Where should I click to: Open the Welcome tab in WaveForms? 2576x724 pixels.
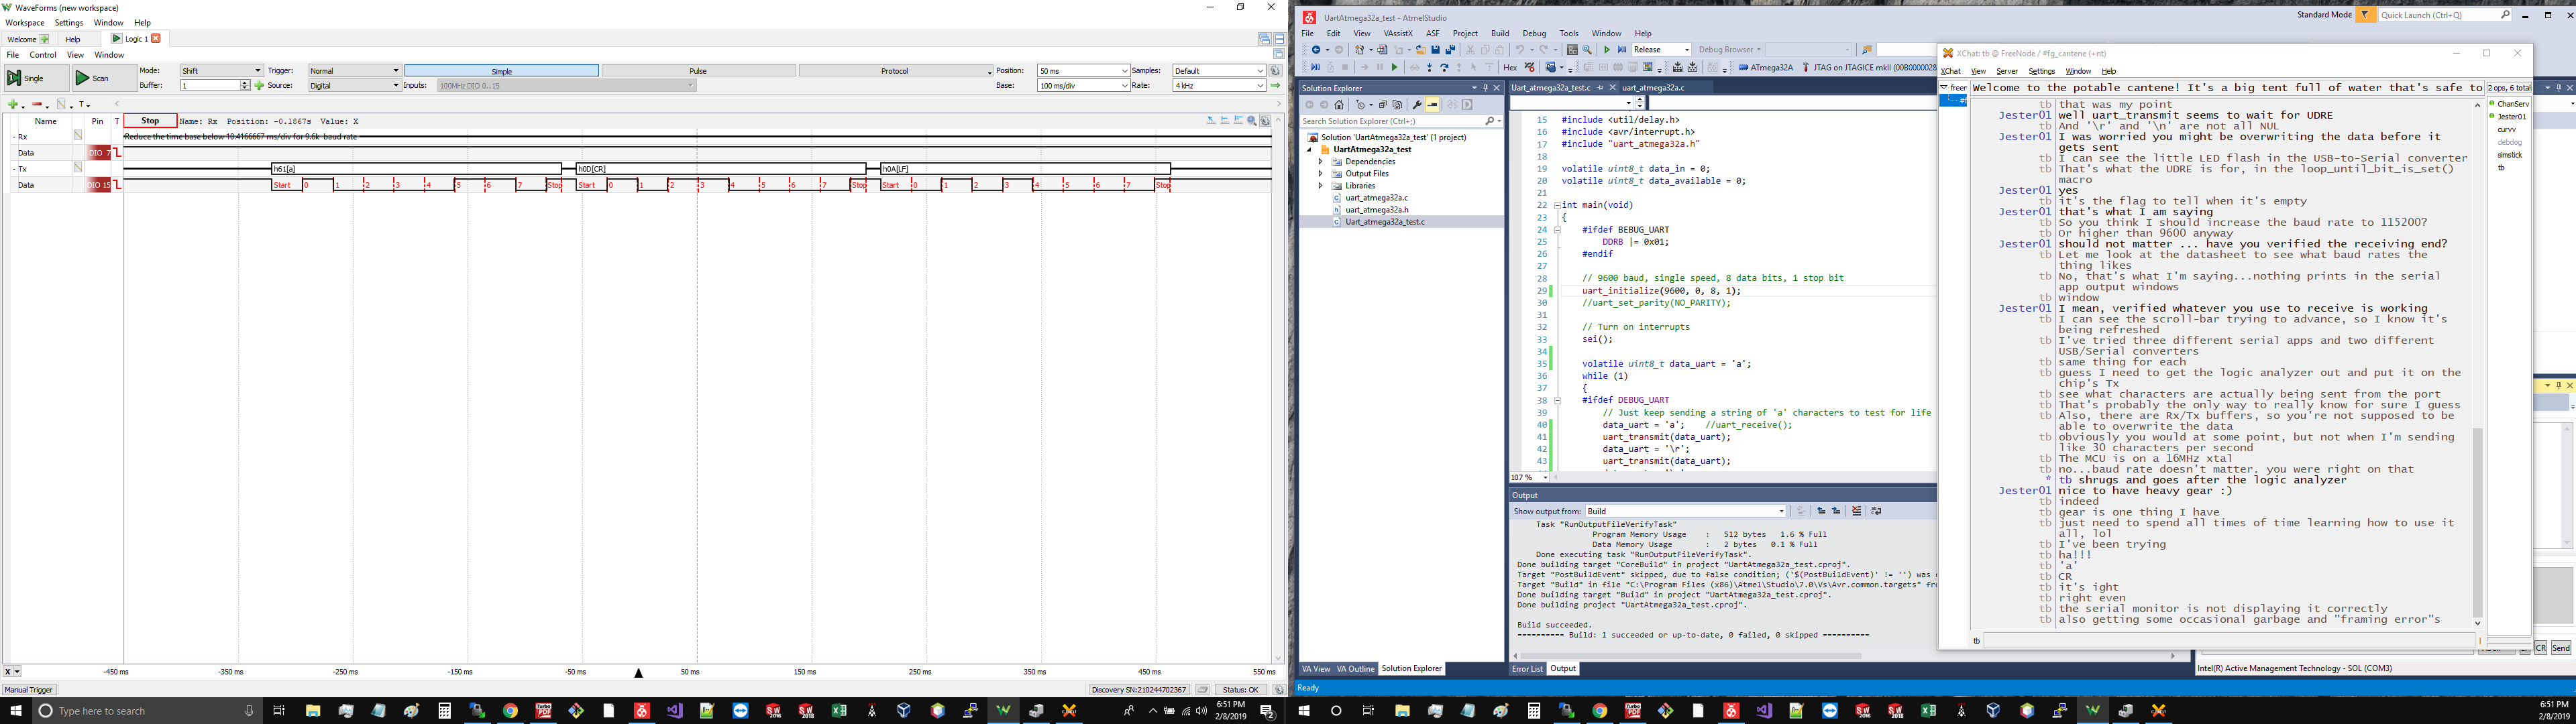point(28,39)
